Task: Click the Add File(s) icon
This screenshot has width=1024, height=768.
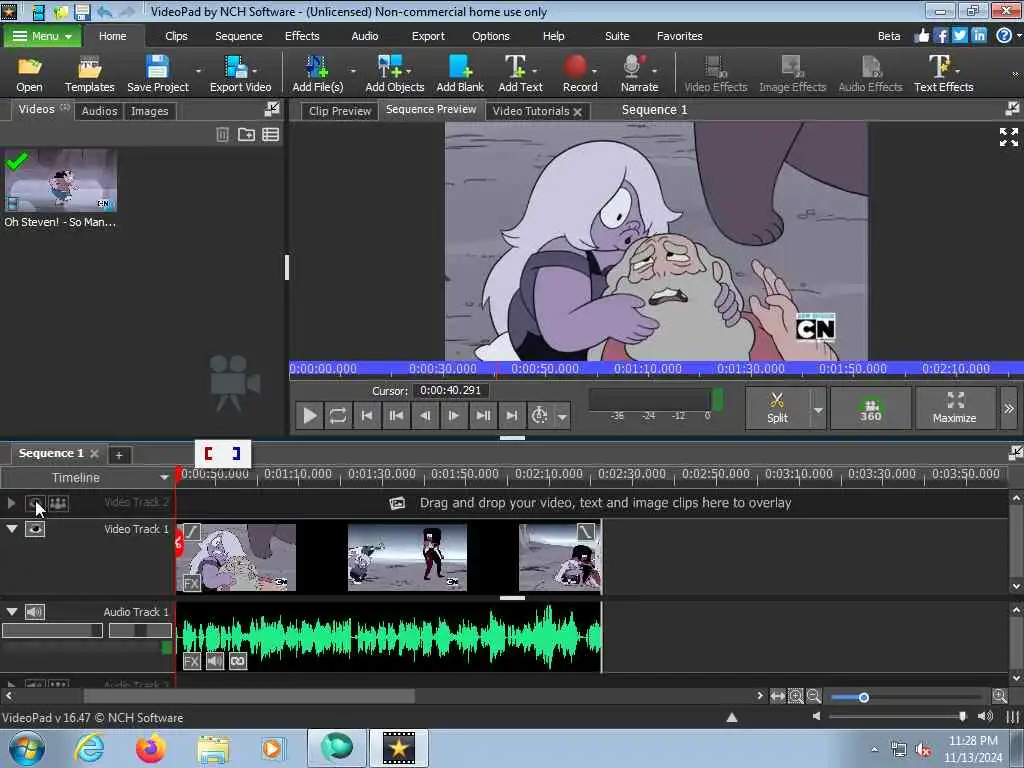Action: tap(317, 73)
